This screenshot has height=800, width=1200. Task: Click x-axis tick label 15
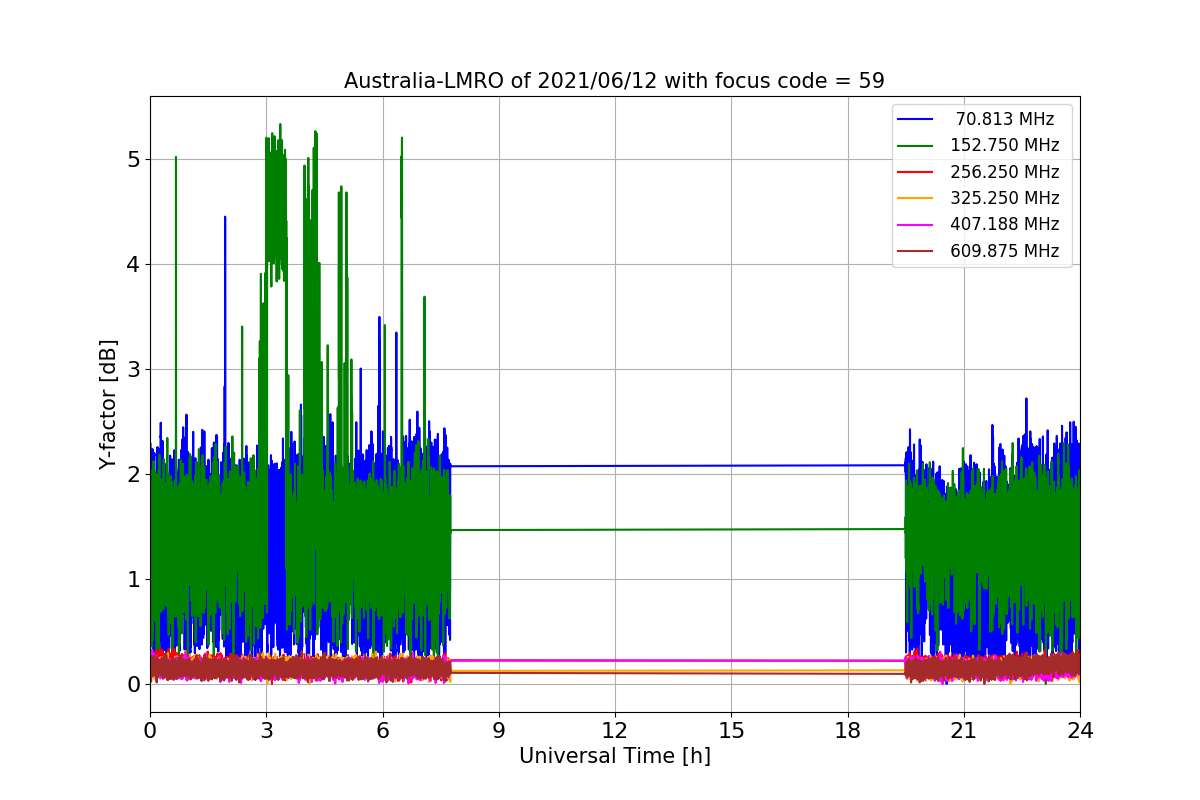(731, 731)
